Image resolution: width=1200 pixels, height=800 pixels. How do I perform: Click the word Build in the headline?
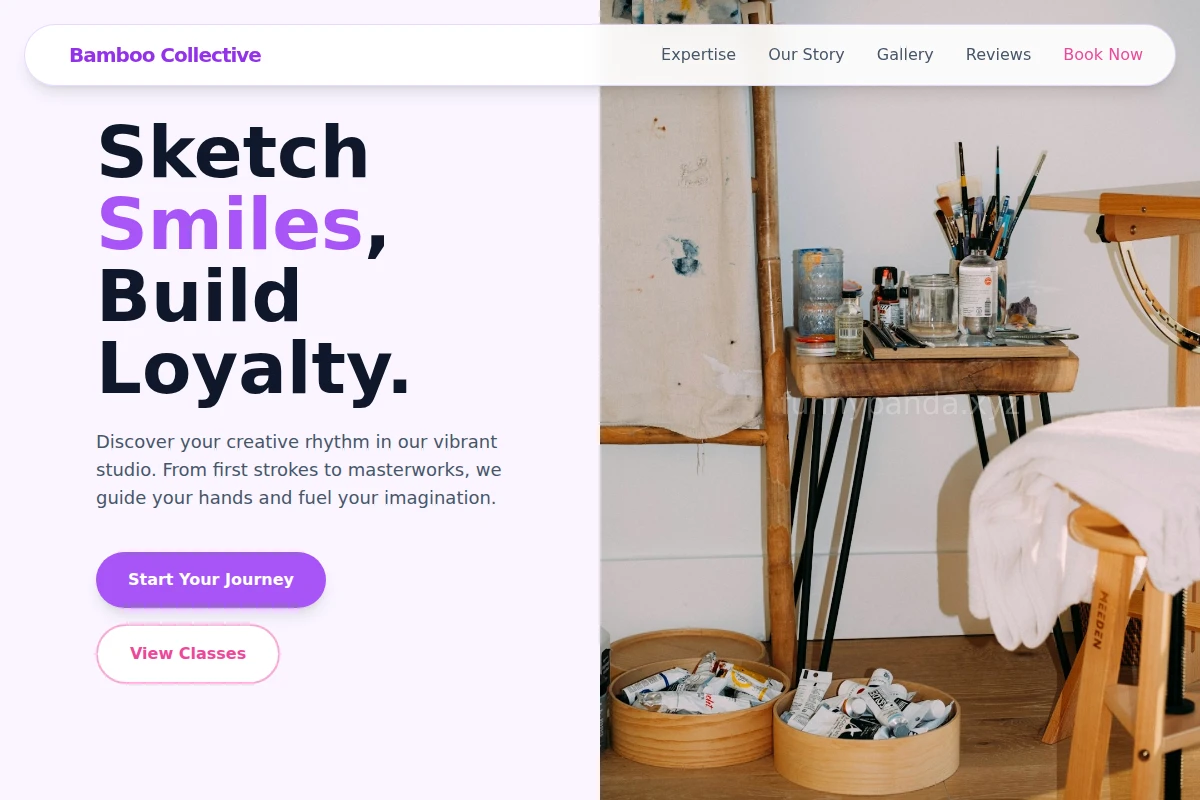199,296
